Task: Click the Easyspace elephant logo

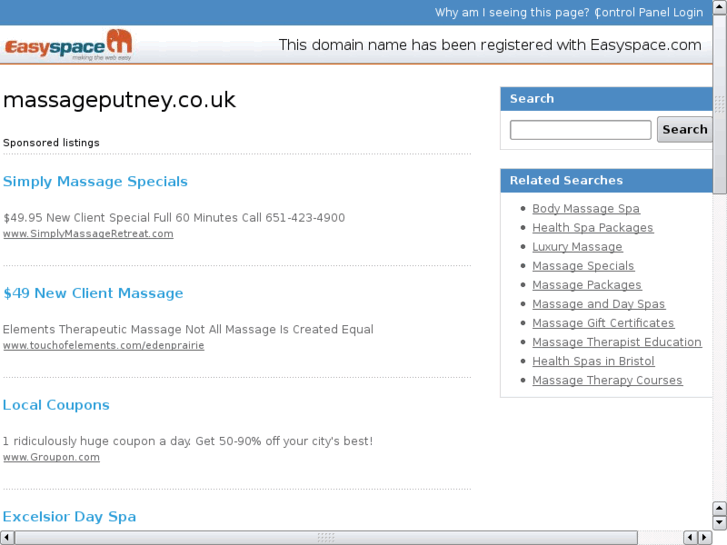Action: pyautogui.click(x=69, y=45)
